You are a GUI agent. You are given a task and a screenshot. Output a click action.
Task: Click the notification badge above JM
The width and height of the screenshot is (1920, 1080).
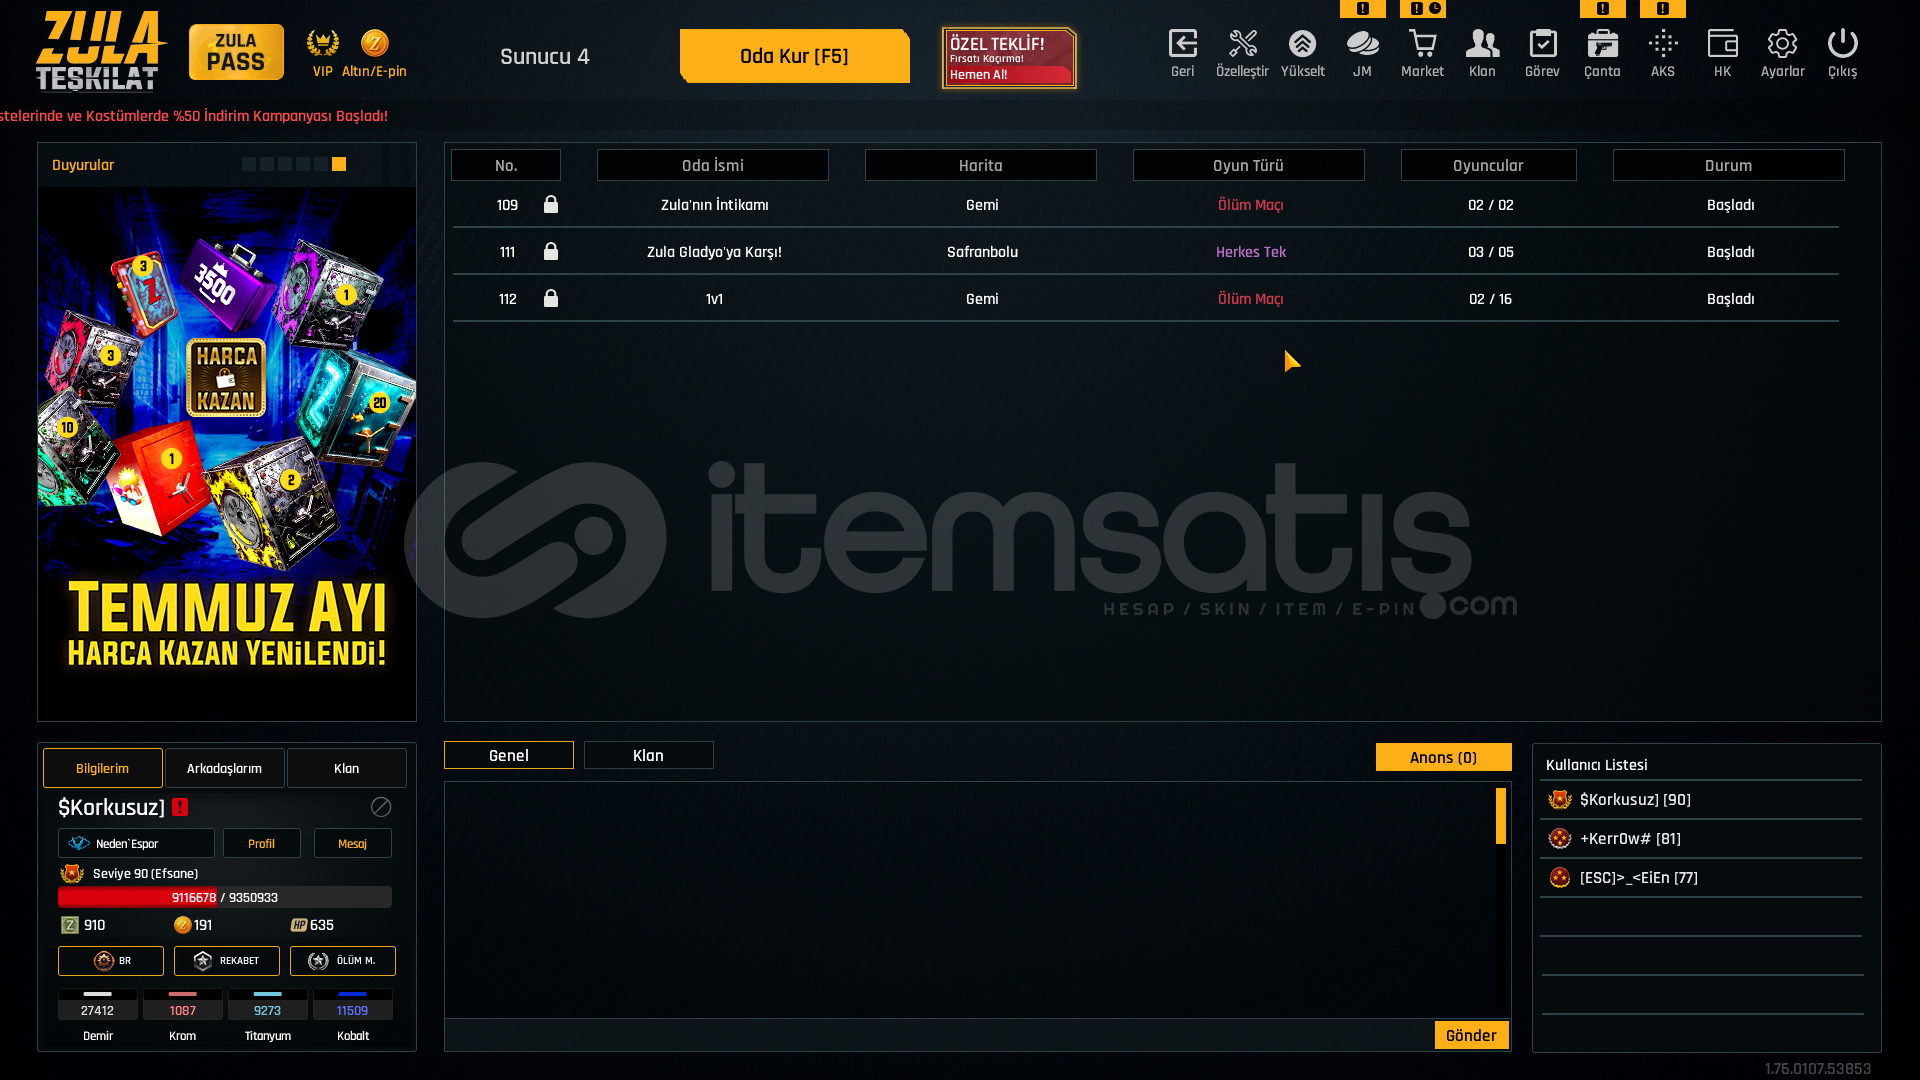(1363, 8)
